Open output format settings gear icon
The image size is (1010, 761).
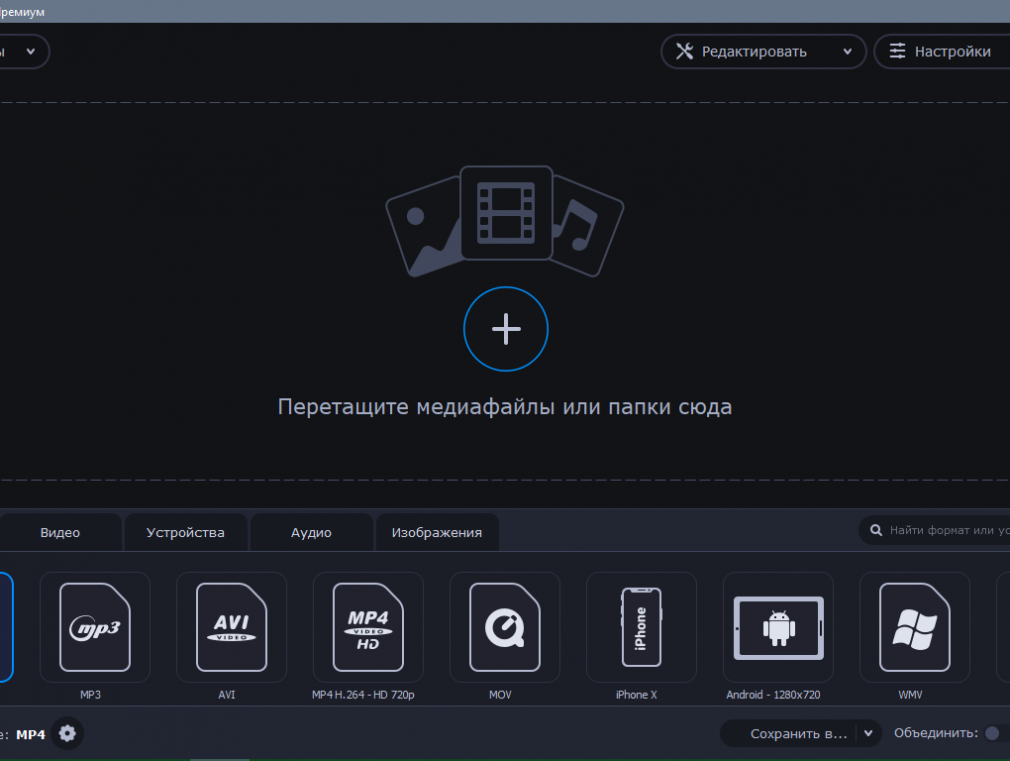[x=67, y=733]
